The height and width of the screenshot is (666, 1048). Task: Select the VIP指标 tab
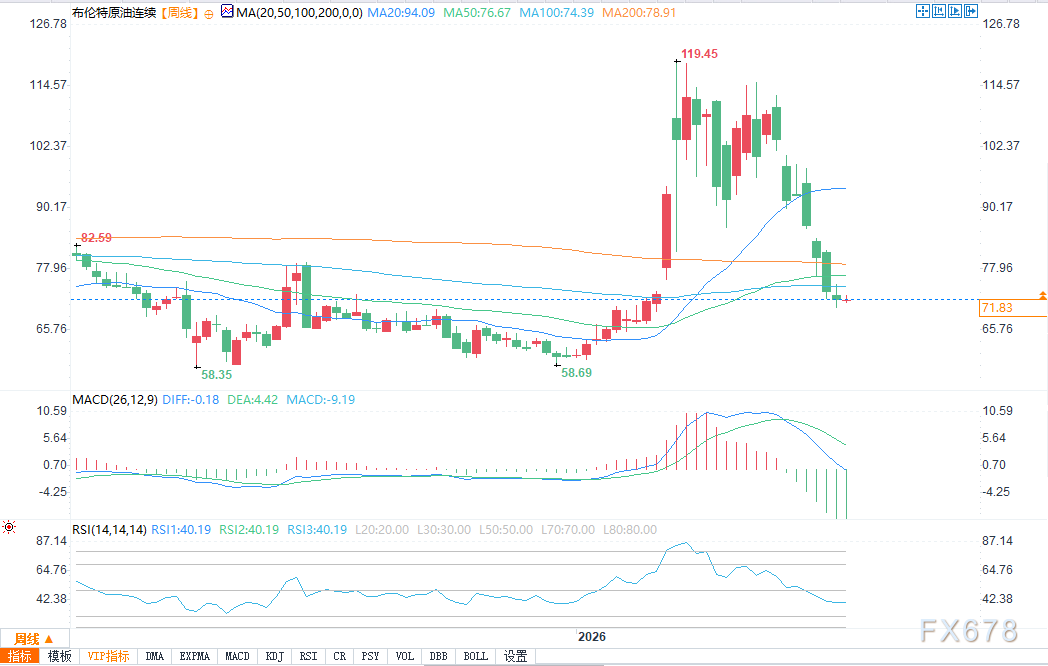coord(108,657)
